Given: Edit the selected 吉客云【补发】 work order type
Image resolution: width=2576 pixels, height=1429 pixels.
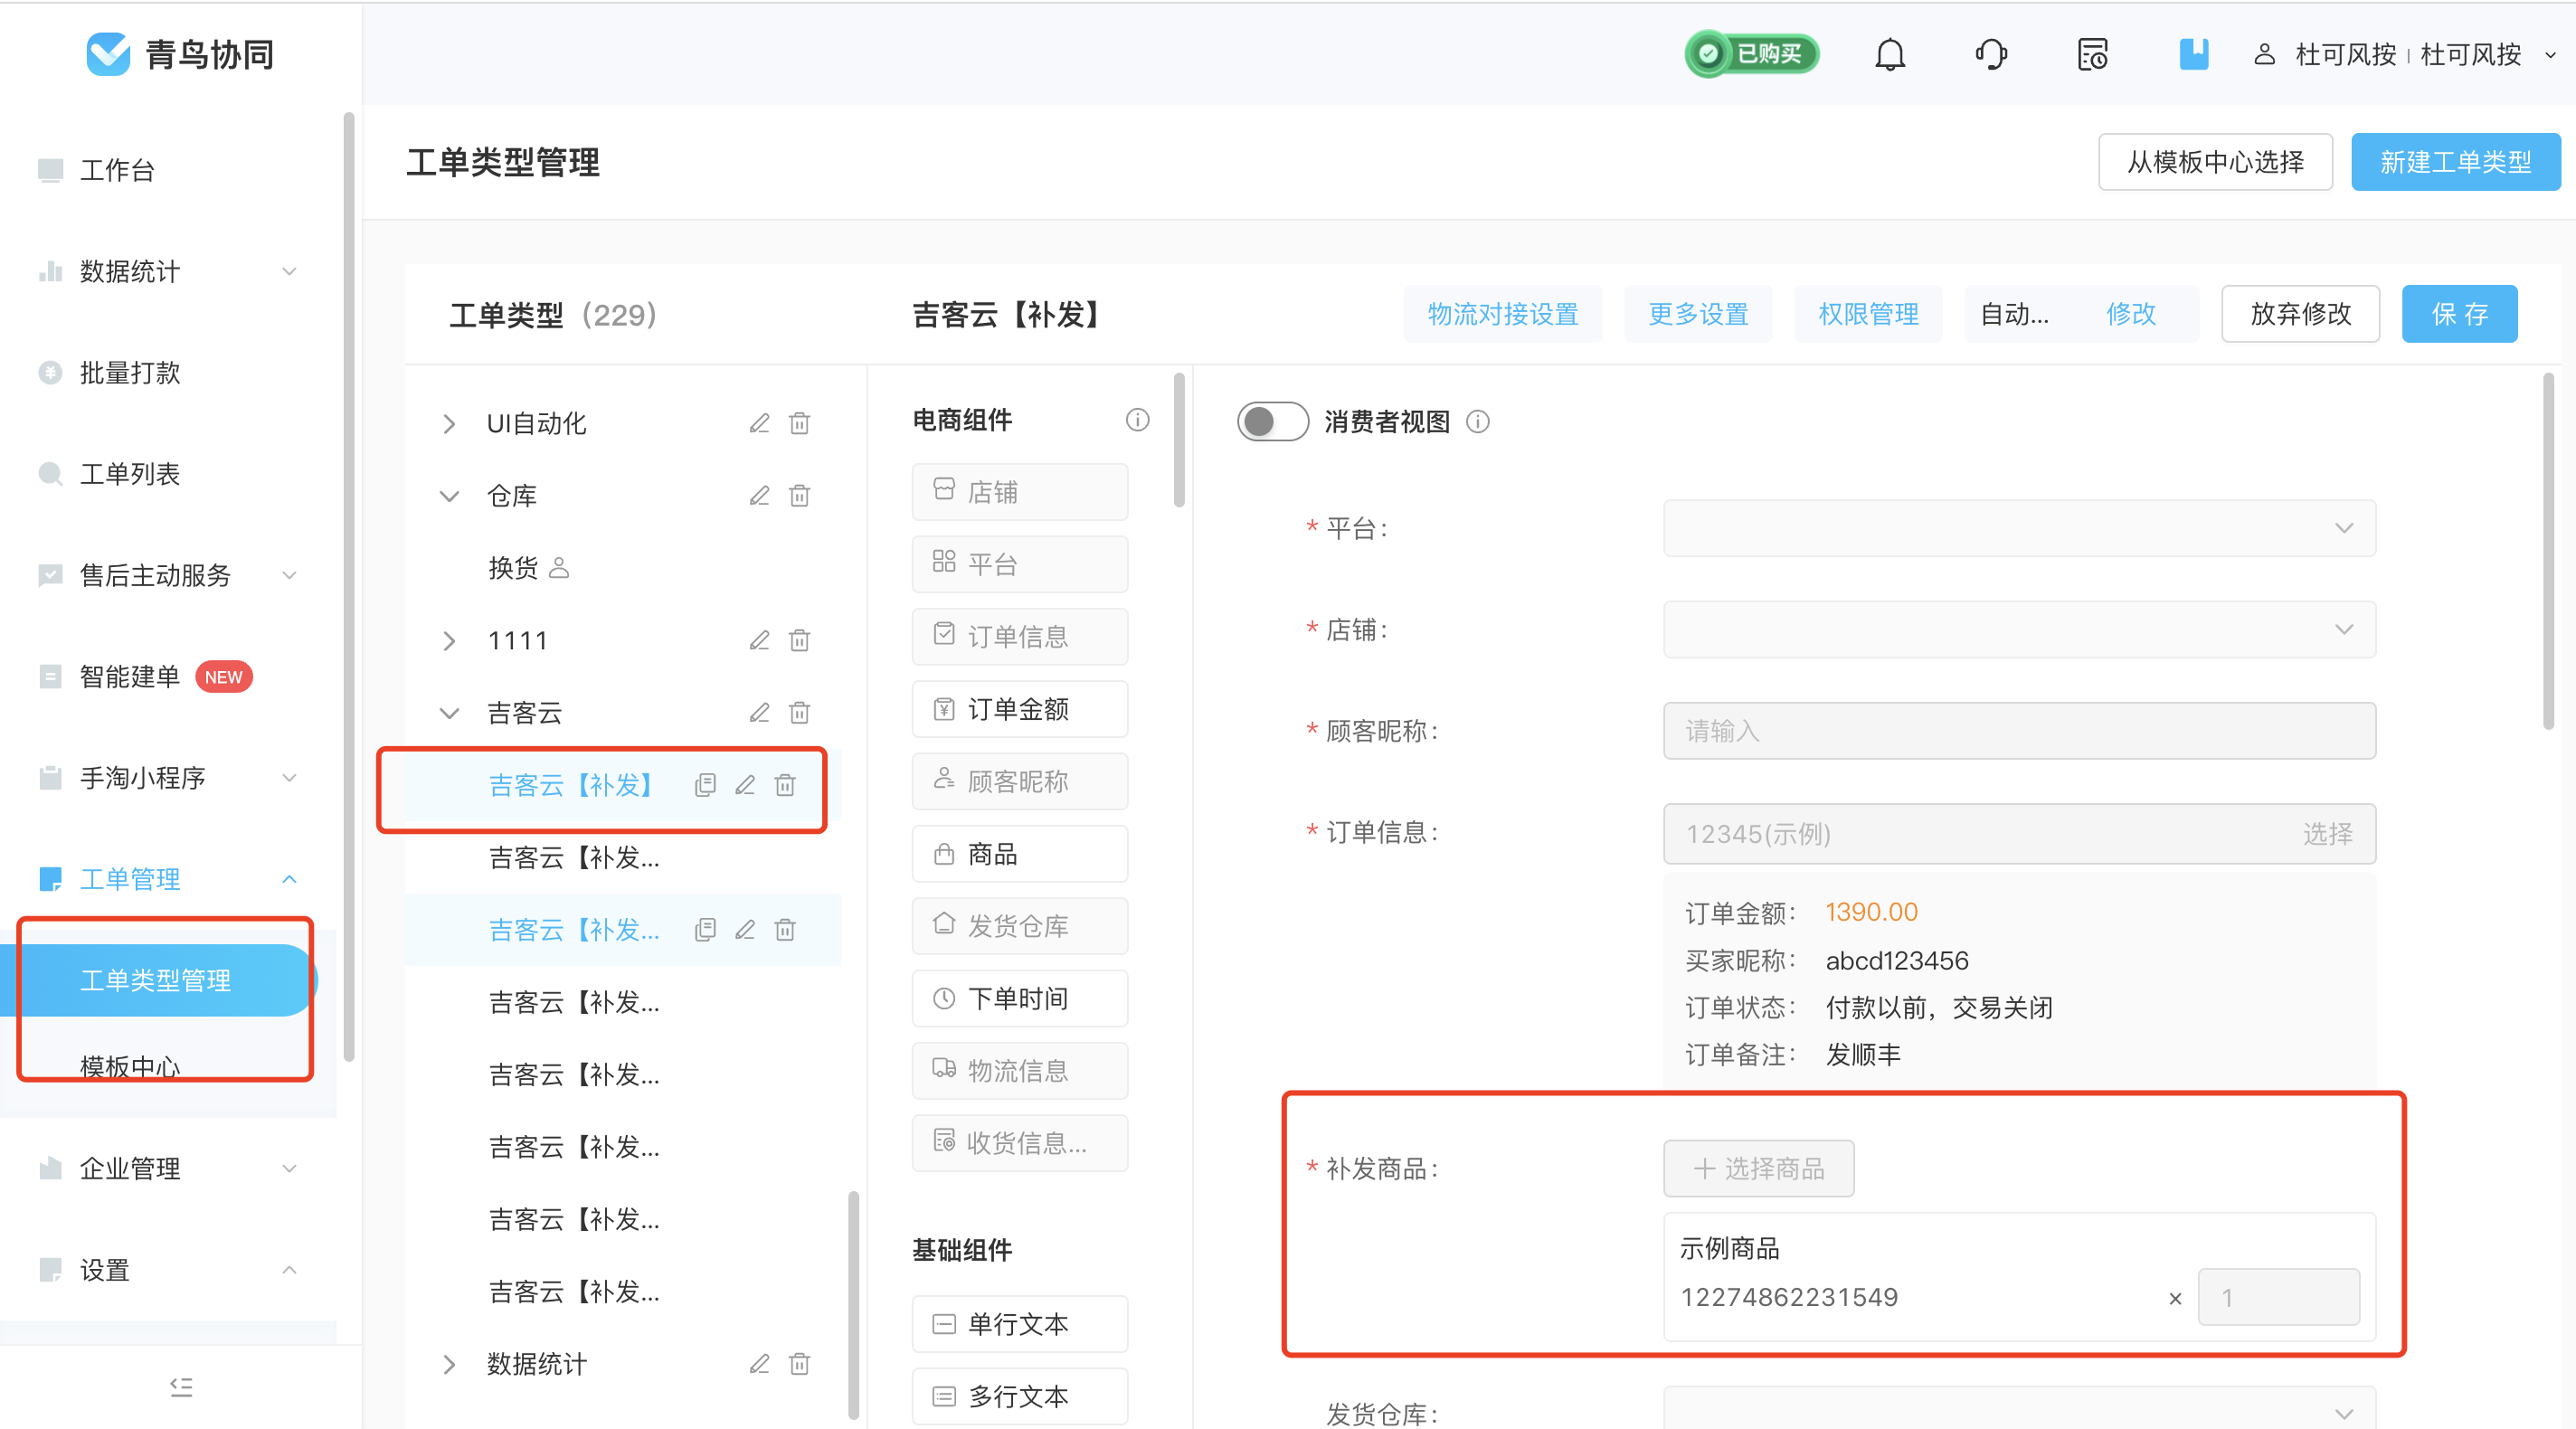Looking at the screenshot, I should coord(745,785).
